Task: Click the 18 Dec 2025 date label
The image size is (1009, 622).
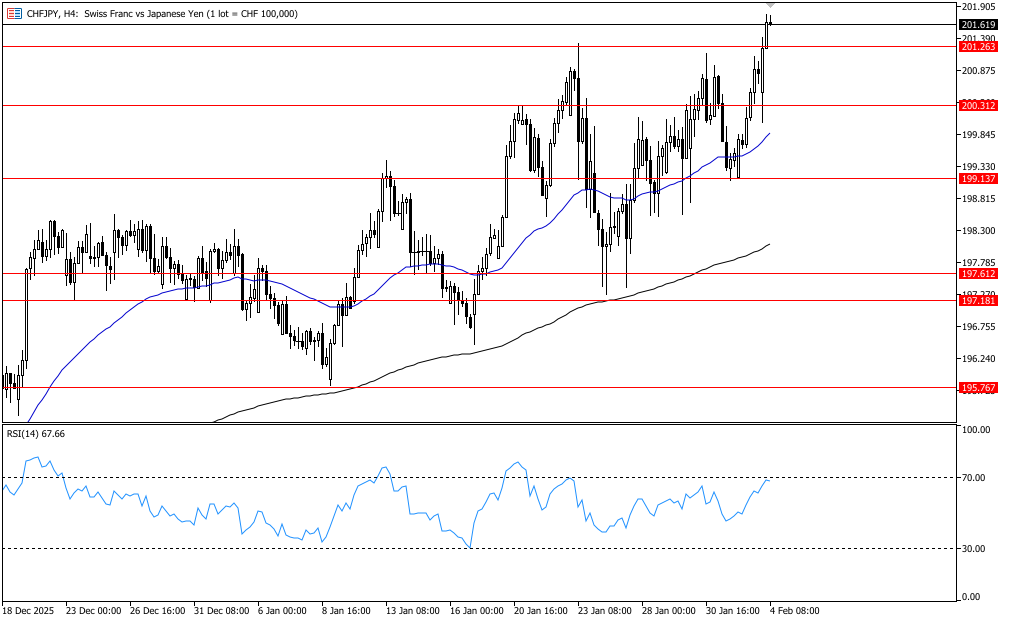Action: click(x=31, y=610)
